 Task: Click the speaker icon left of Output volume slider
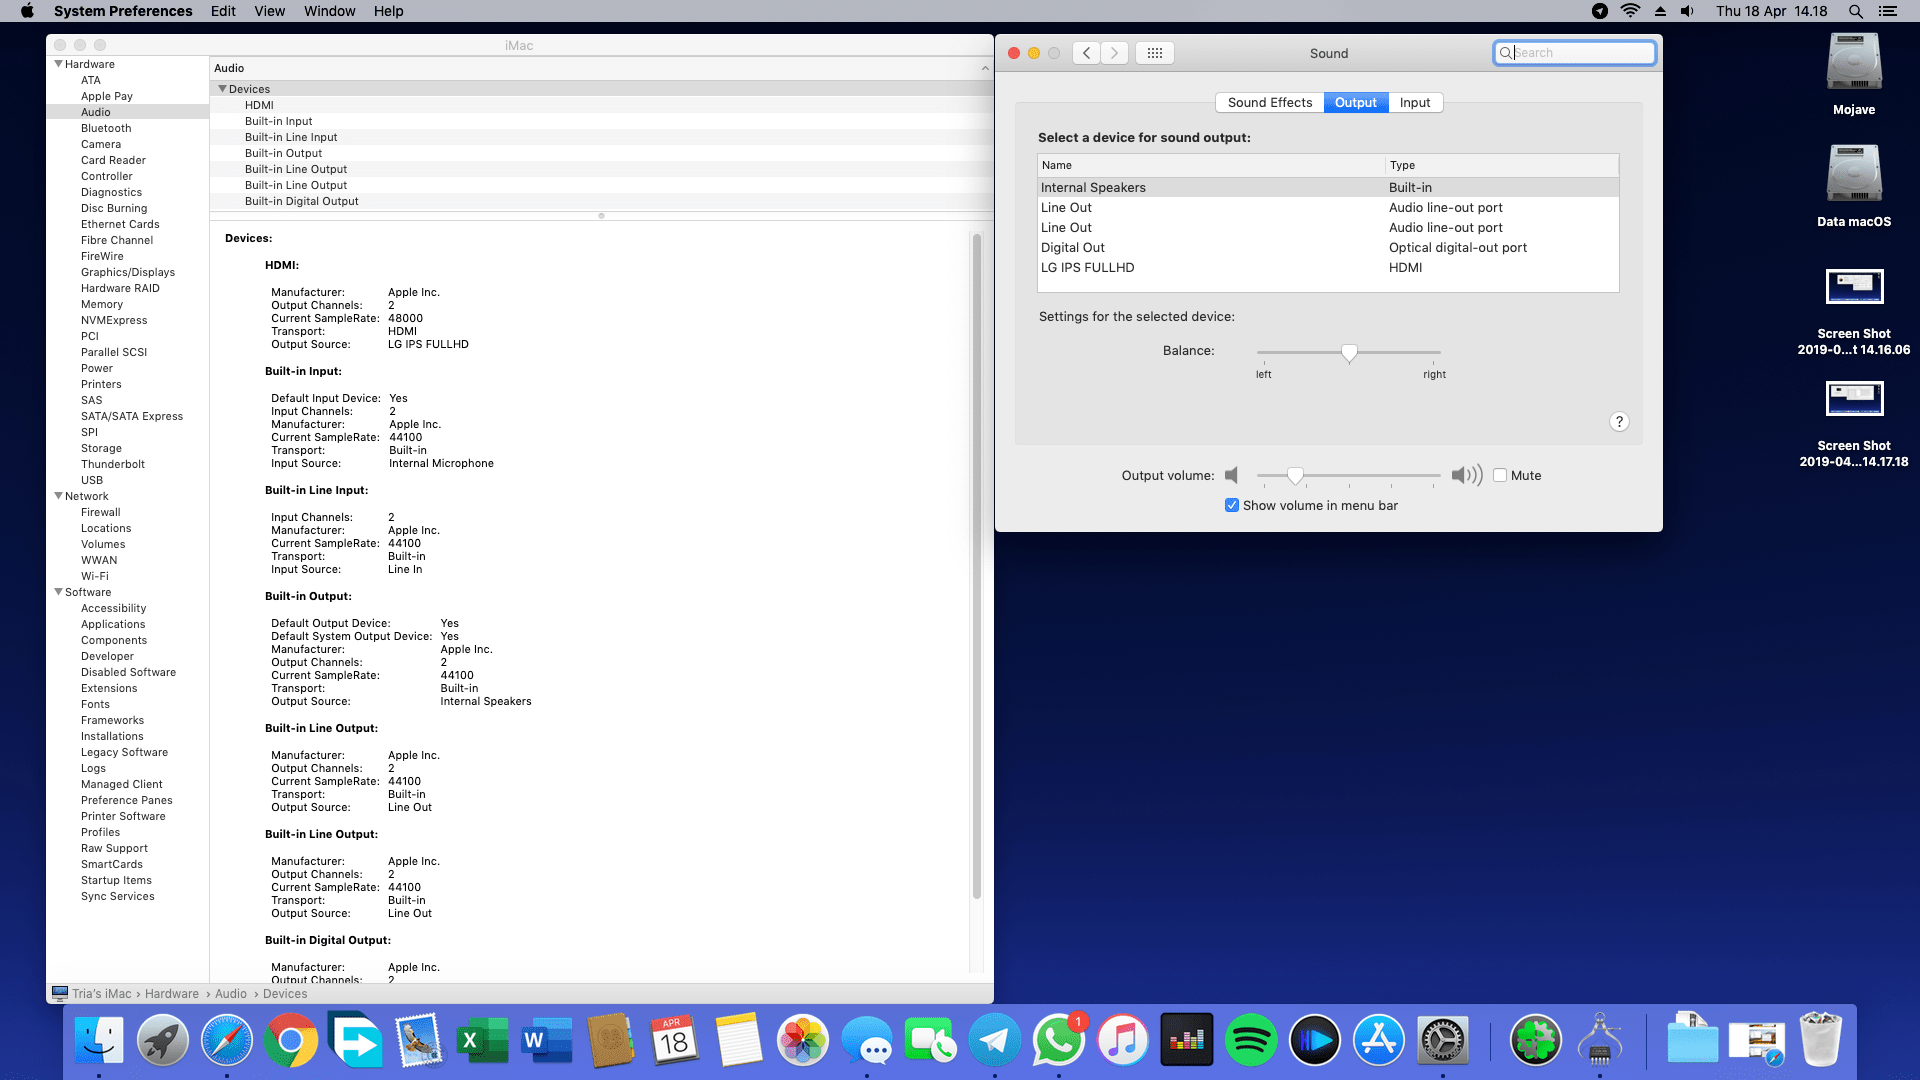(1231, 475)
